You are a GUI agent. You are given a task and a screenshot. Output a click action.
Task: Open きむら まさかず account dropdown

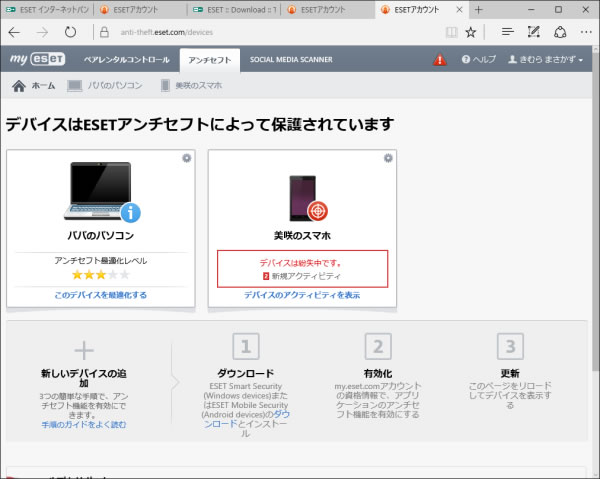[545, 59]
